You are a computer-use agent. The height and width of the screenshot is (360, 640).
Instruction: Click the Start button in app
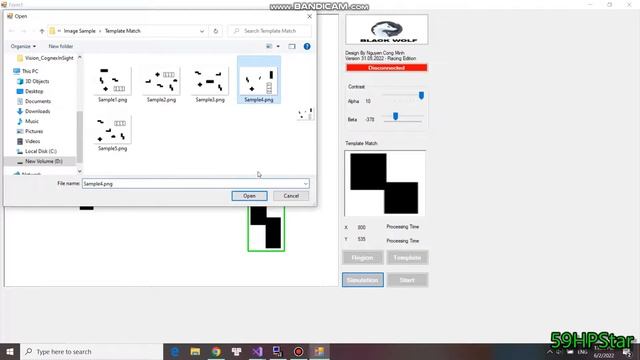tap(407, 280)
